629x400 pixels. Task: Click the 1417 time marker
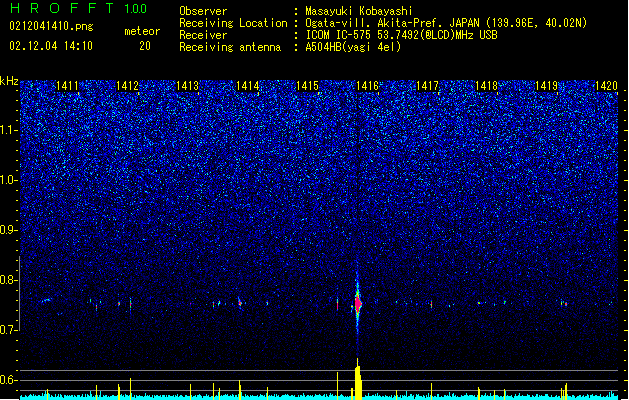pyautogui.click(x=428, y=86)
